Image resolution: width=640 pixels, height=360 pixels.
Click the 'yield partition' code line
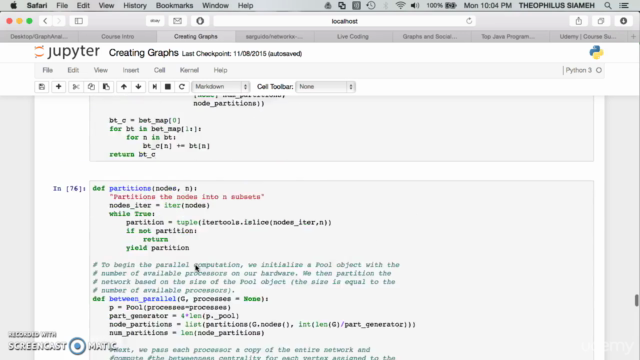click(158, 248)
